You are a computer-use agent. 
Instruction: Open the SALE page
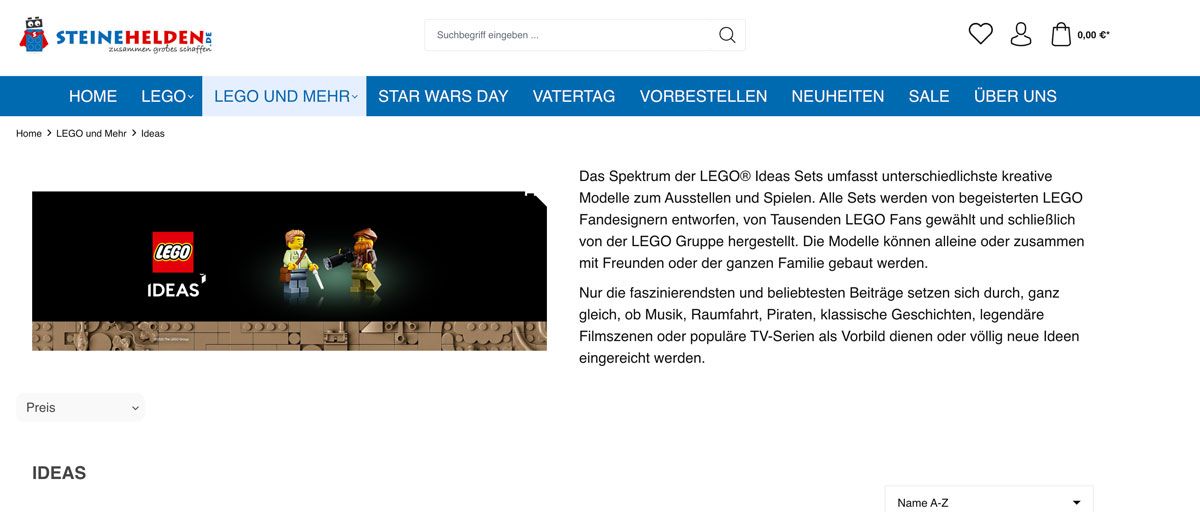click(x=929, y=96)
